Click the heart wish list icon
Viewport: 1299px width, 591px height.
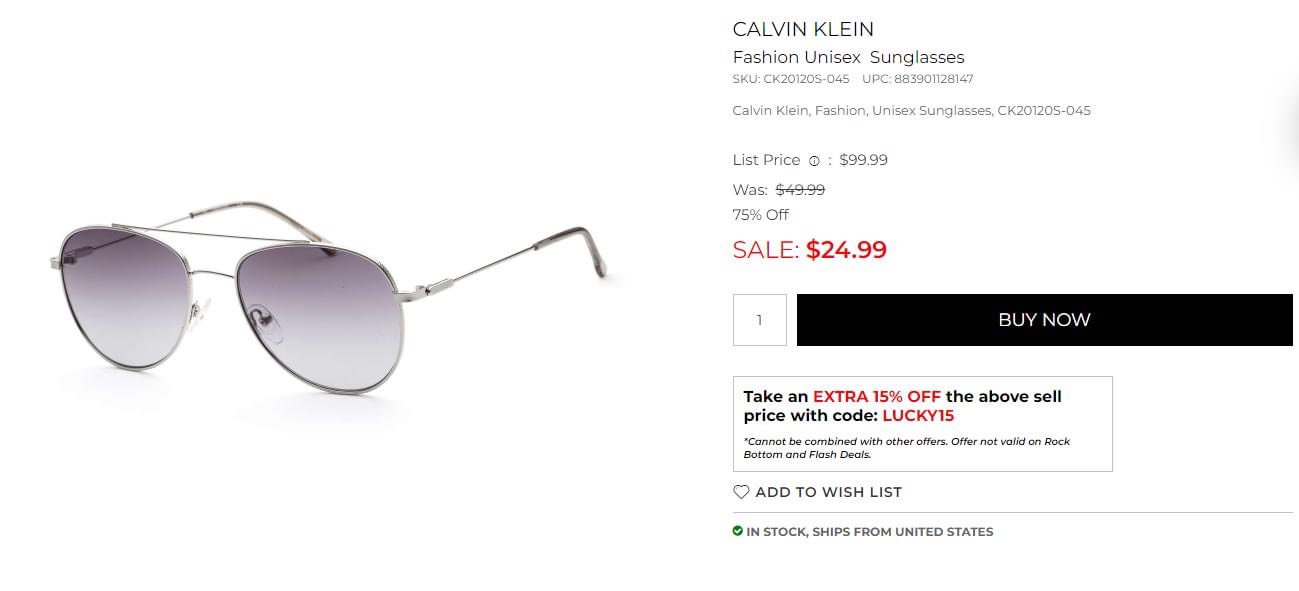pos(741,492)
